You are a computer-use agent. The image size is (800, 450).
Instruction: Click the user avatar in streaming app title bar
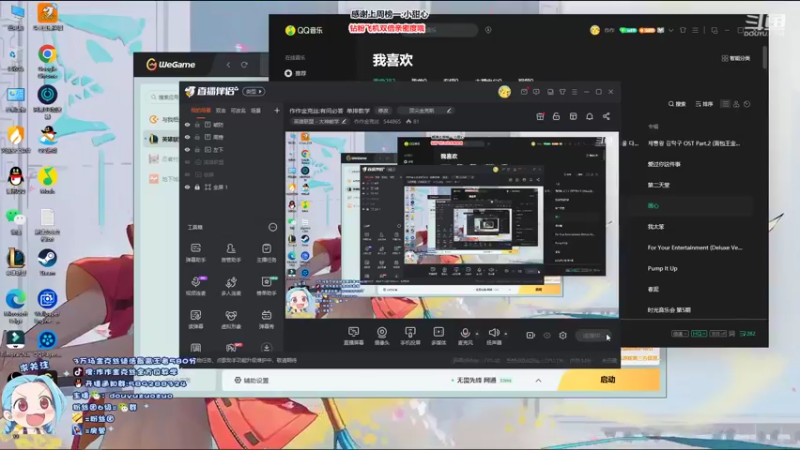504,91
